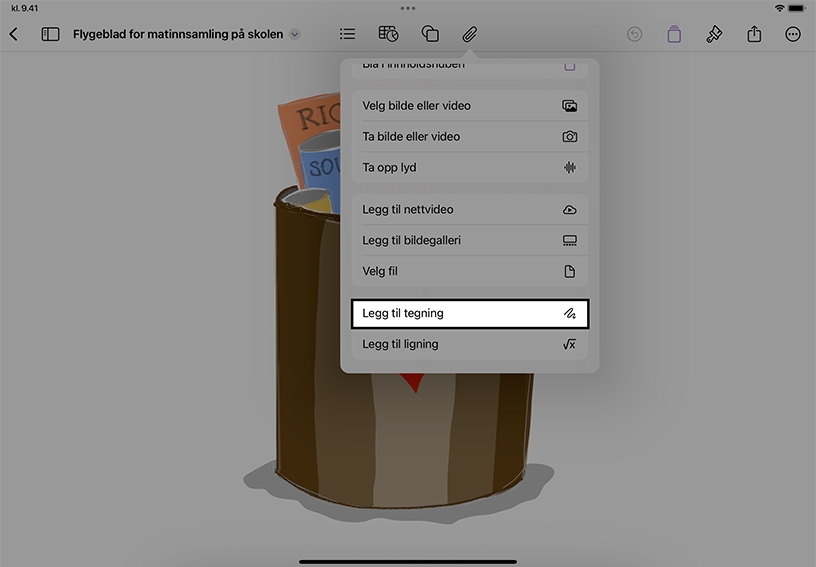
Task: Tap the audio waveform icon
Action: pos(570,167)
